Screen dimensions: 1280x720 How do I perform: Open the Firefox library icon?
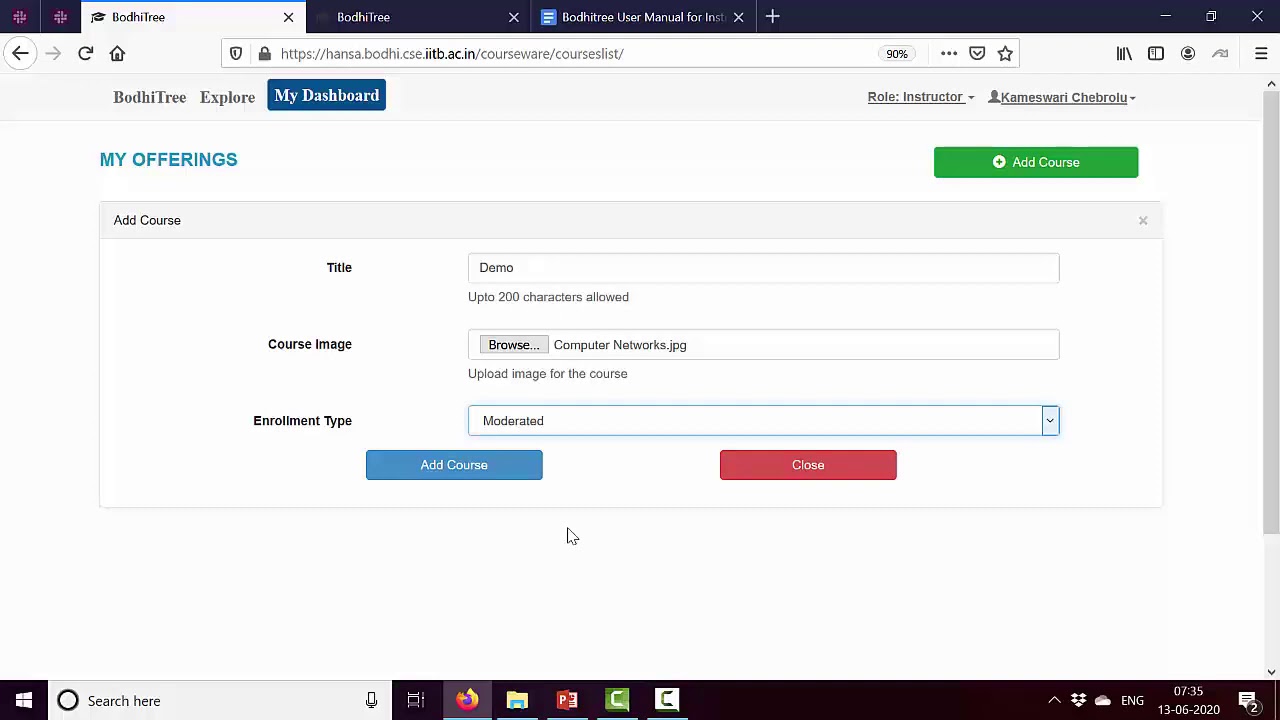click(1124, 54)
